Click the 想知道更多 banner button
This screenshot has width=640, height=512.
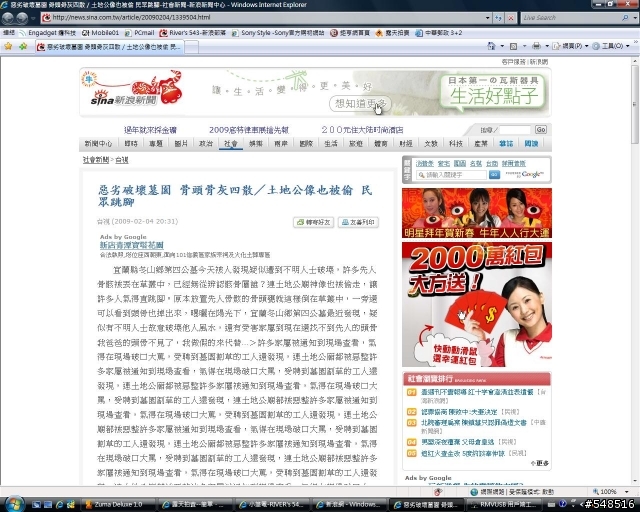360,104
